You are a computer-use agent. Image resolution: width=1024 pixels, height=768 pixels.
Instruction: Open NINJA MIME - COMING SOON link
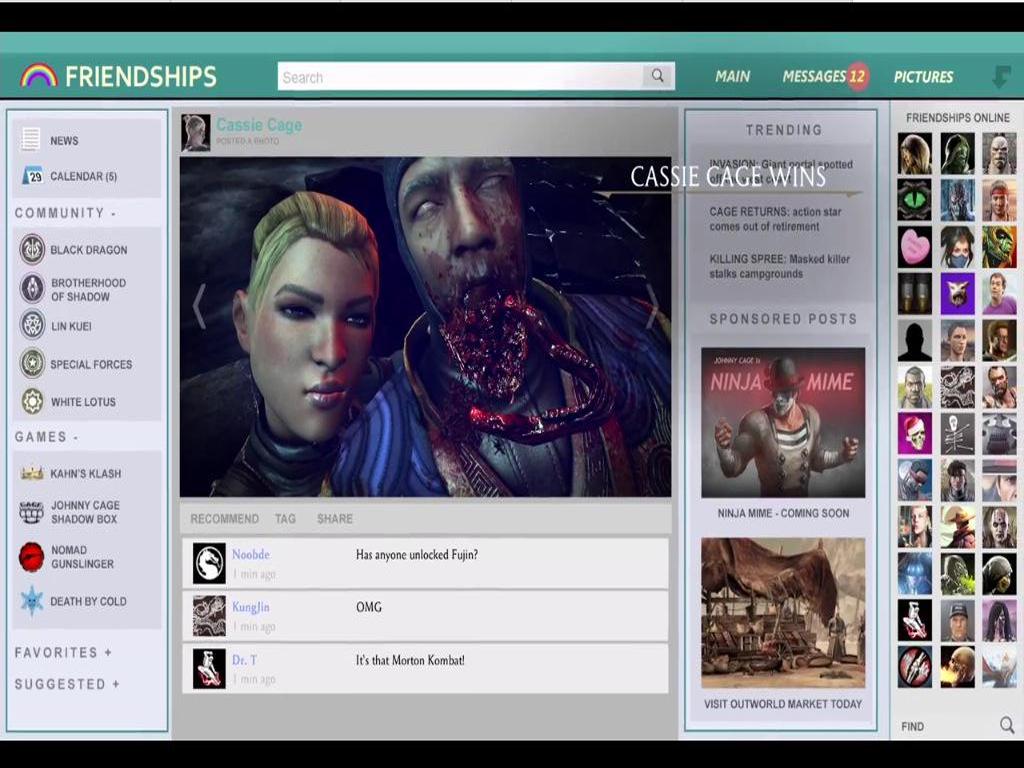783,513
